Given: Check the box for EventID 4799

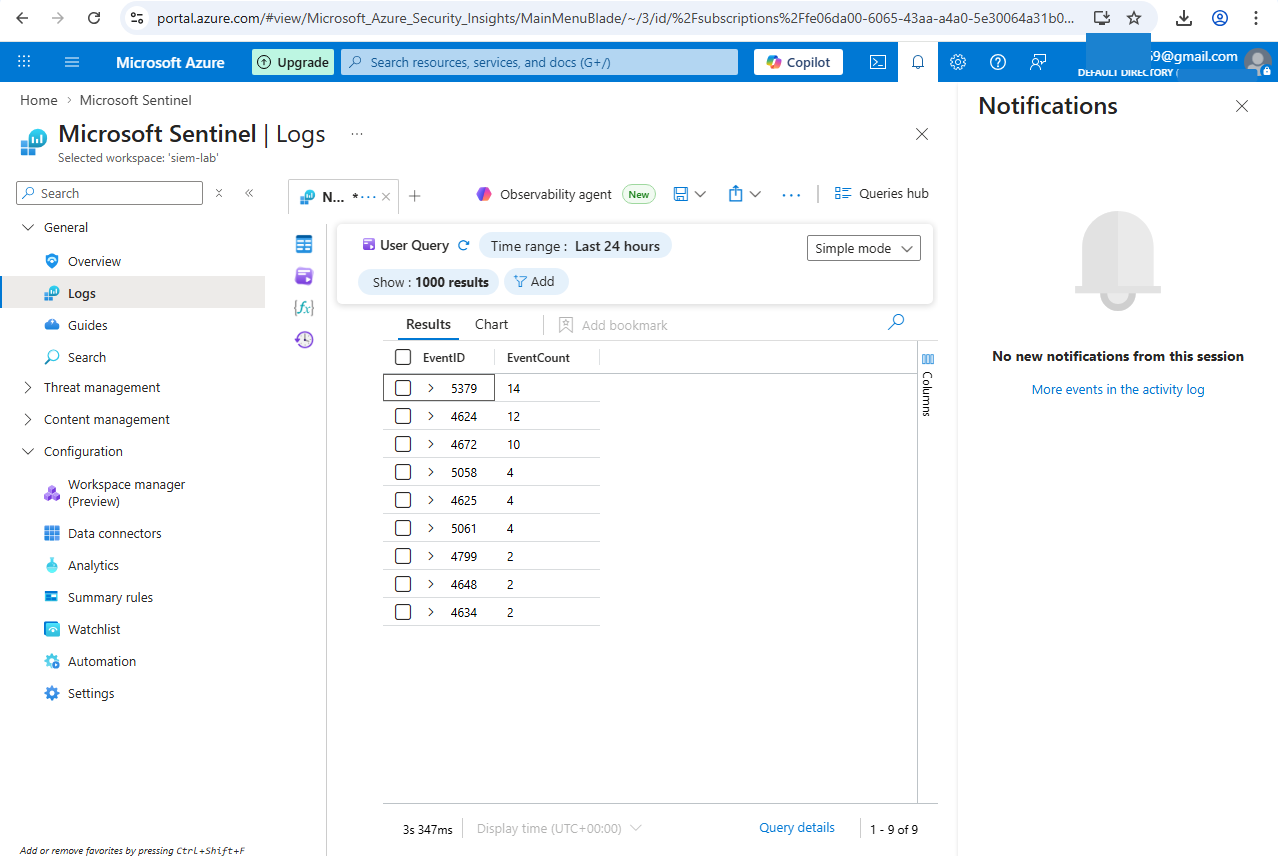Looking at the screenshot, I should (x=403, y=556).
